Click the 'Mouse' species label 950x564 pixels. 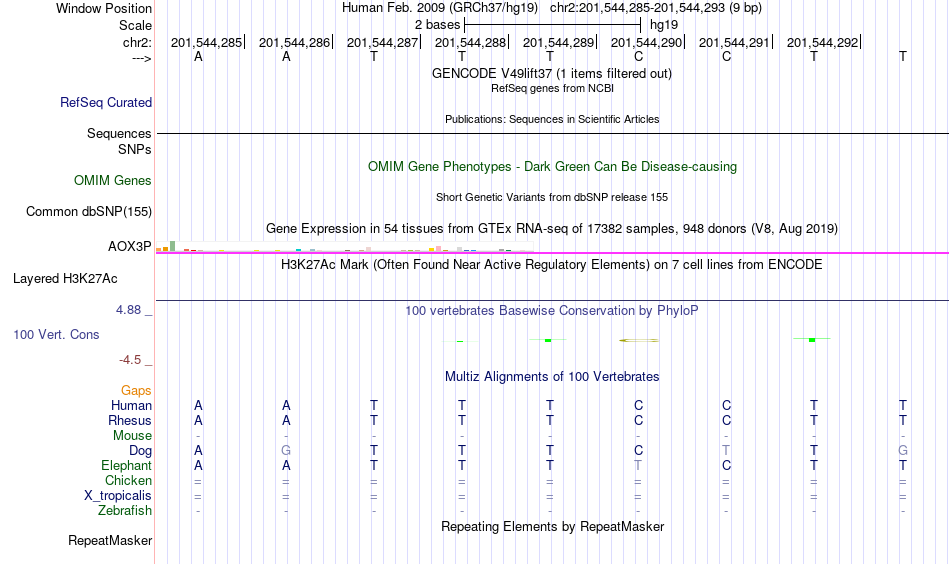[132, 436]
